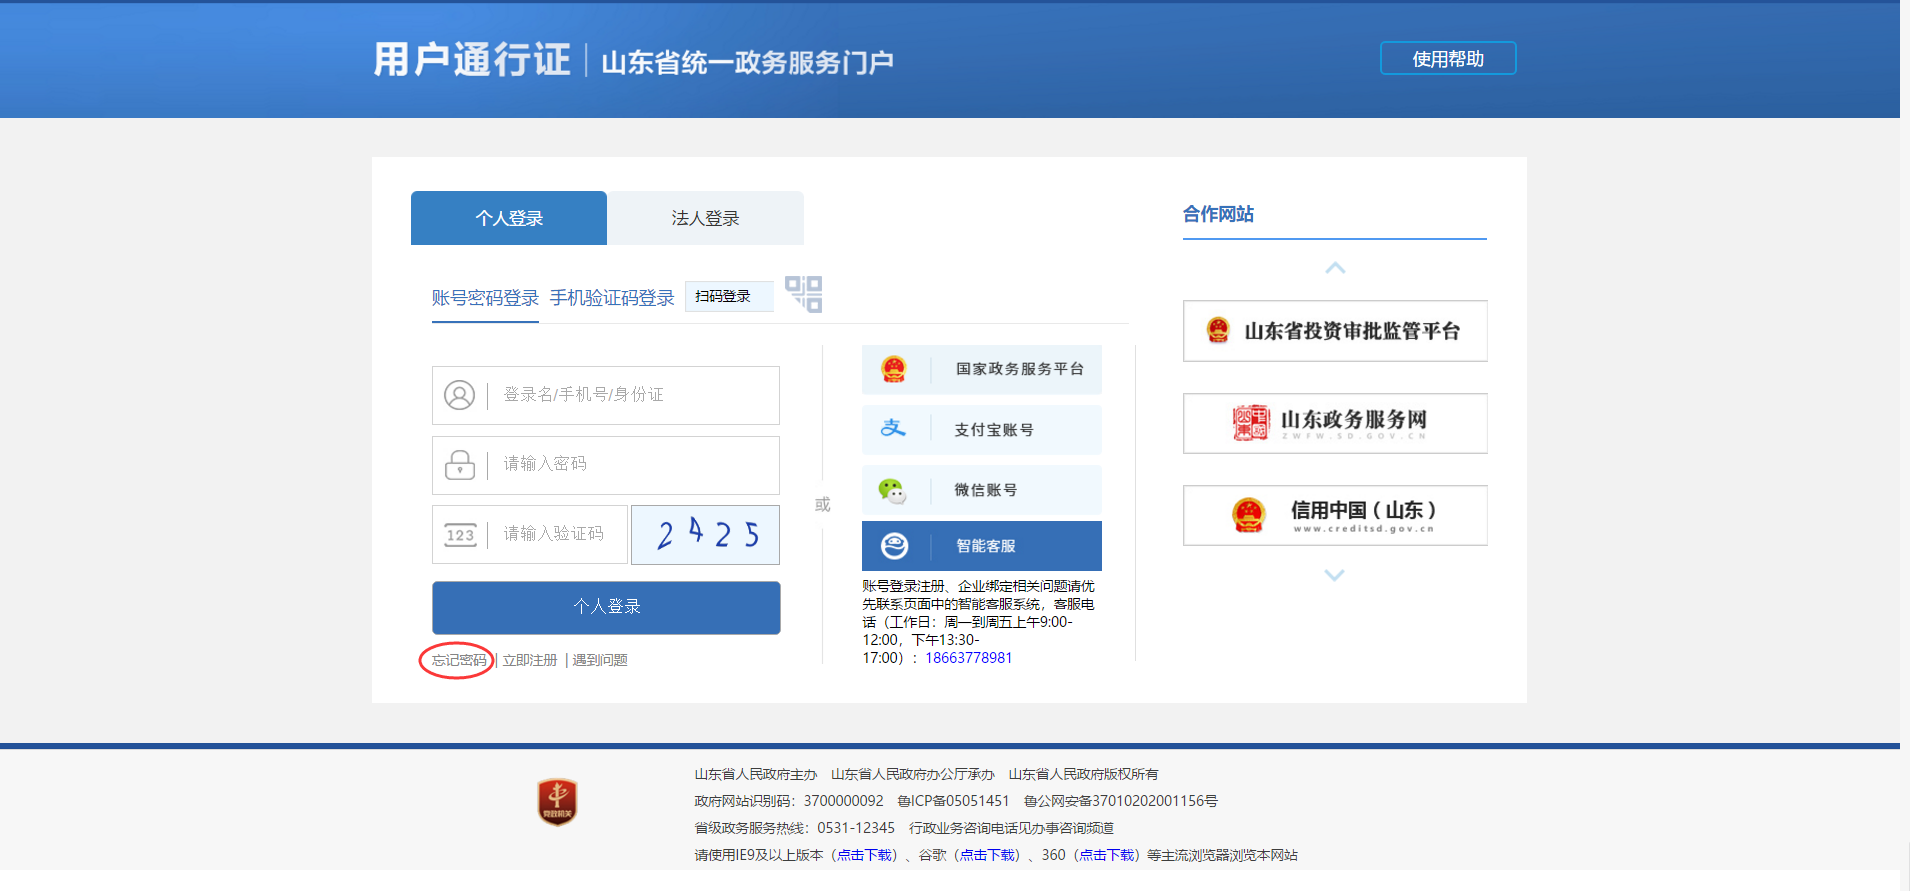
Task: Click the padlock icon in password field
Action: pos(460,465)
